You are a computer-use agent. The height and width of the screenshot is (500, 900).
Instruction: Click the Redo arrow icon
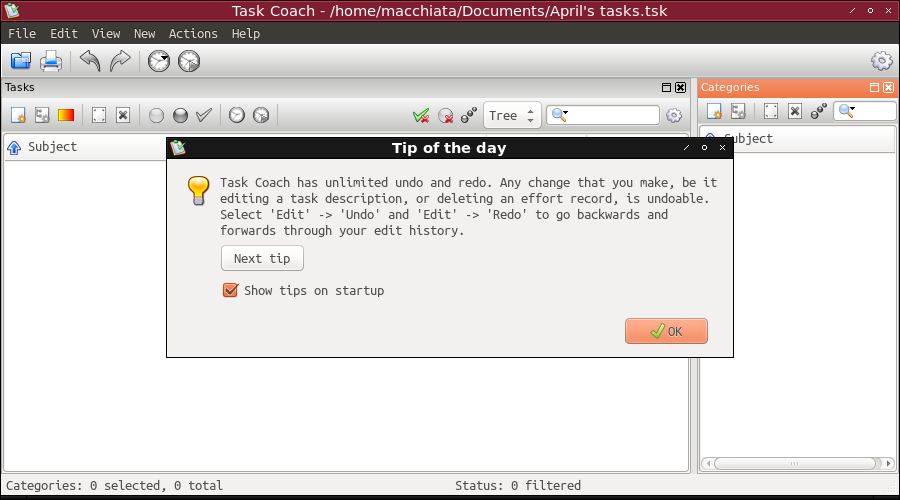(120, 61)
